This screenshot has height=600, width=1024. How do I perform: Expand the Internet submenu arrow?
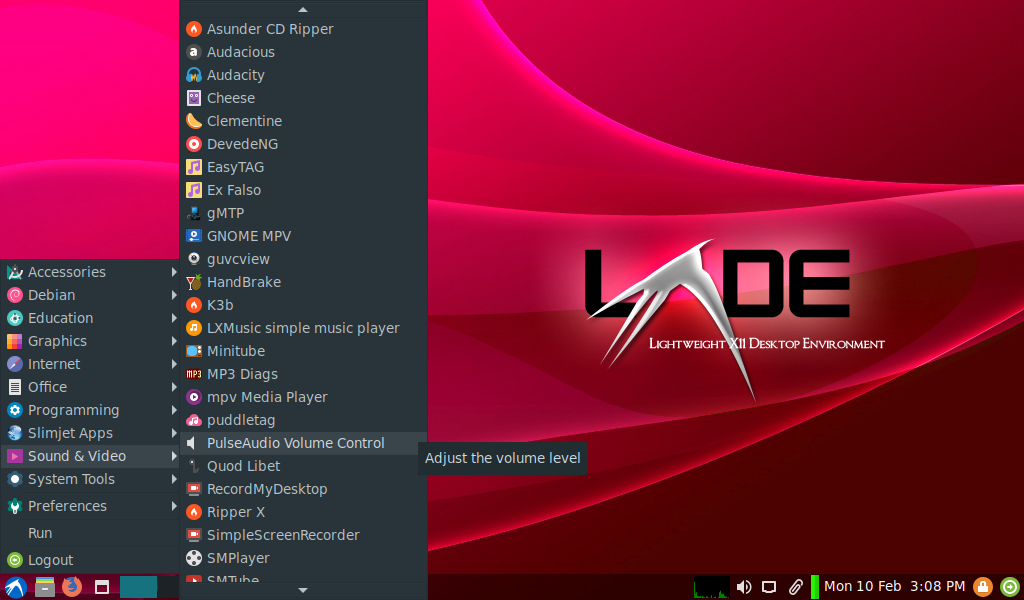(174, 364)
